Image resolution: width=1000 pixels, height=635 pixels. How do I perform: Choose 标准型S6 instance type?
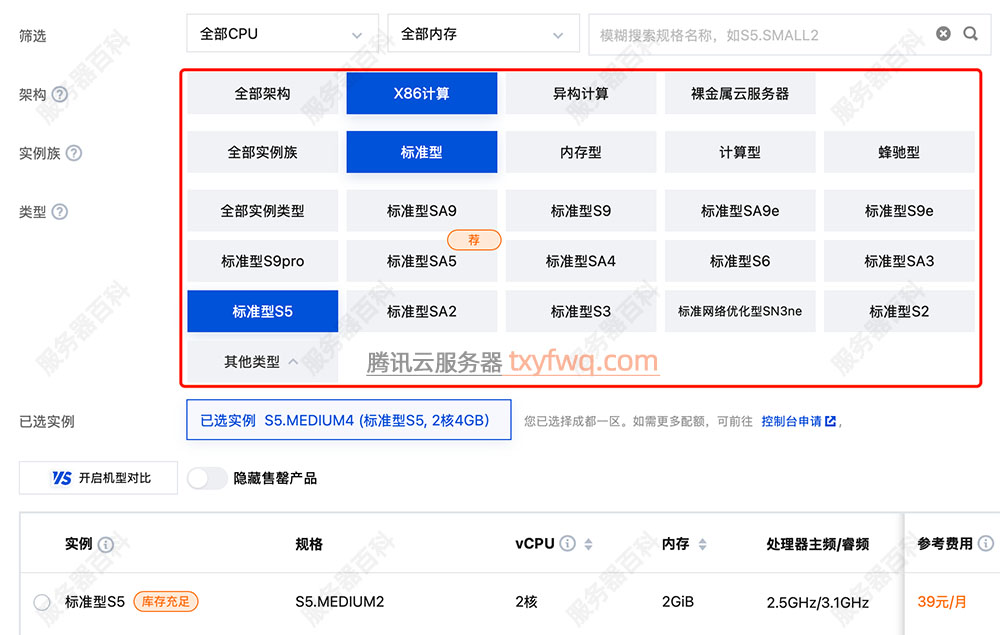pos(740,261)
